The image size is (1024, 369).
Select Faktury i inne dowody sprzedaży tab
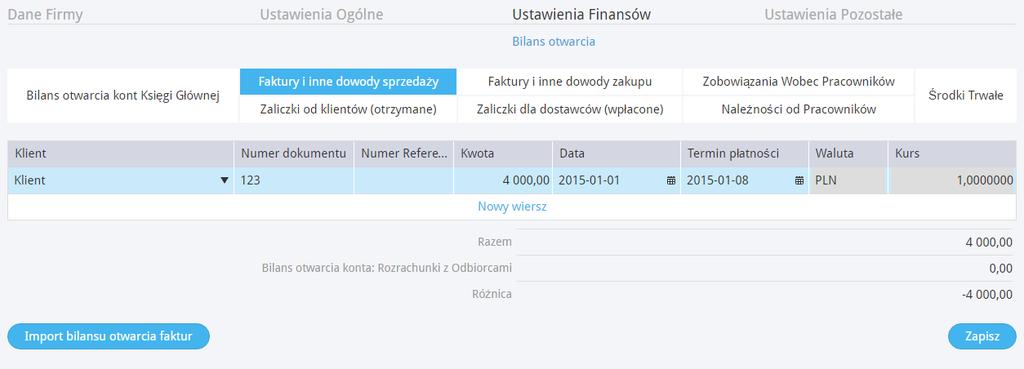click(x=348, y=82)
